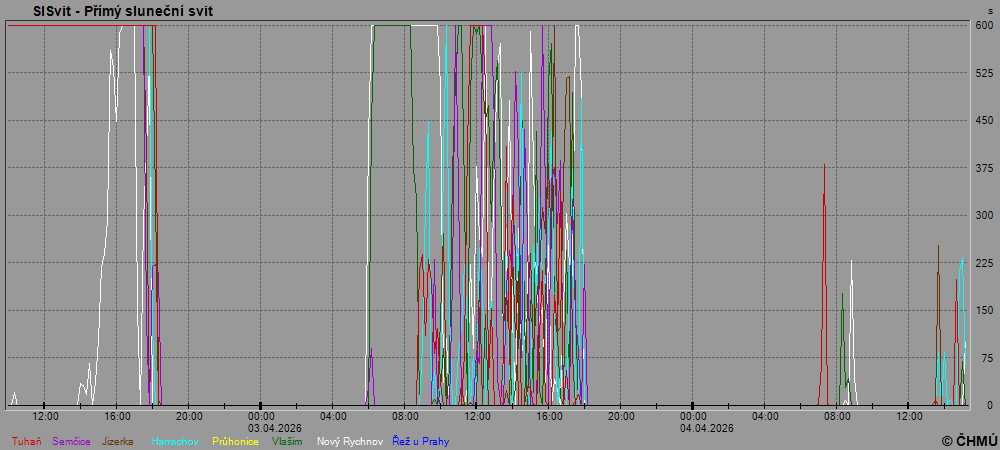1000x450 pixels.
Task: Click the 03.04.2026 date label
Action: pos(261,428)
